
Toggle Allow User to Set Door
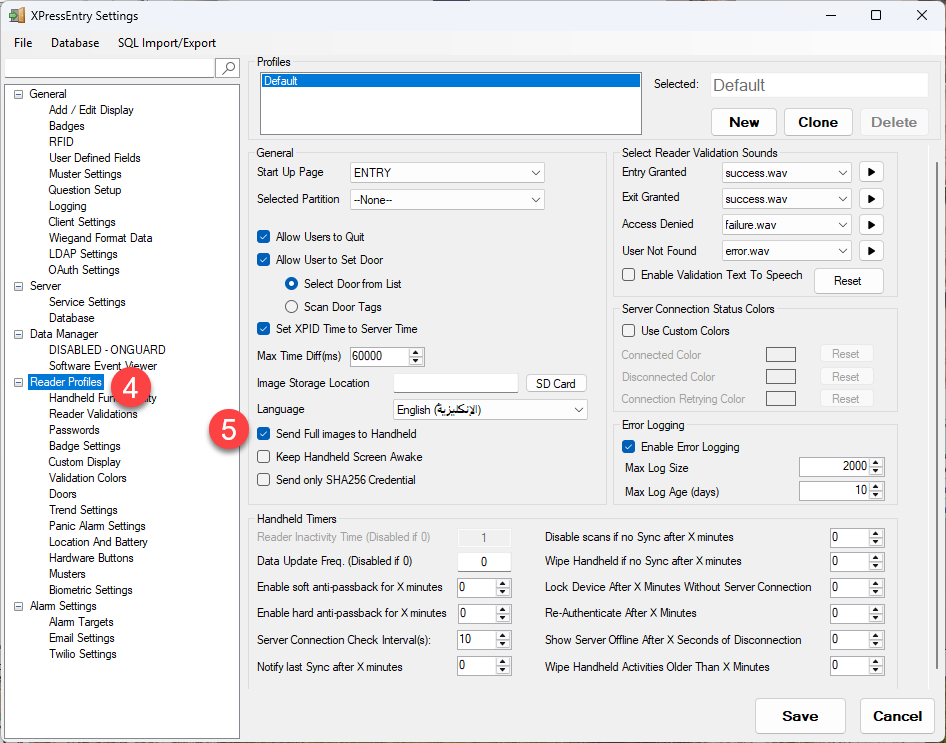(264, 259)
